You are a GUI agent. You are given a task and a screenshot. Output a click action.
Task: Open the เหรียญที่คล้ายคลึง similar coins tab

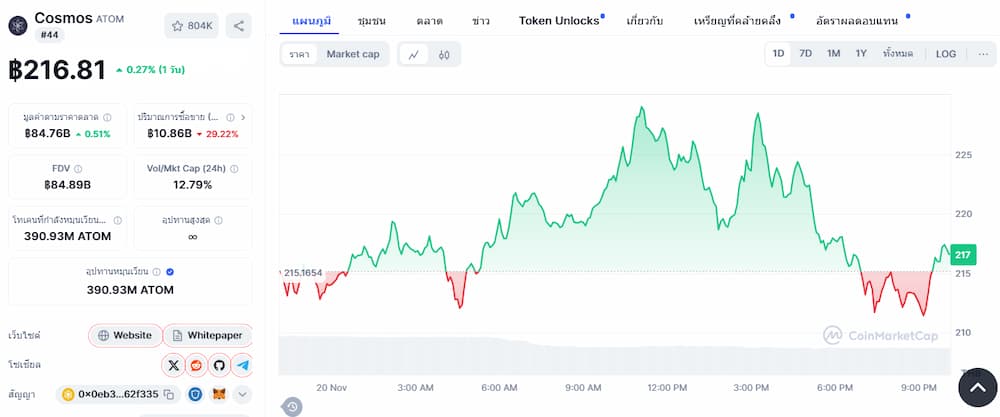tap(737, 20)
